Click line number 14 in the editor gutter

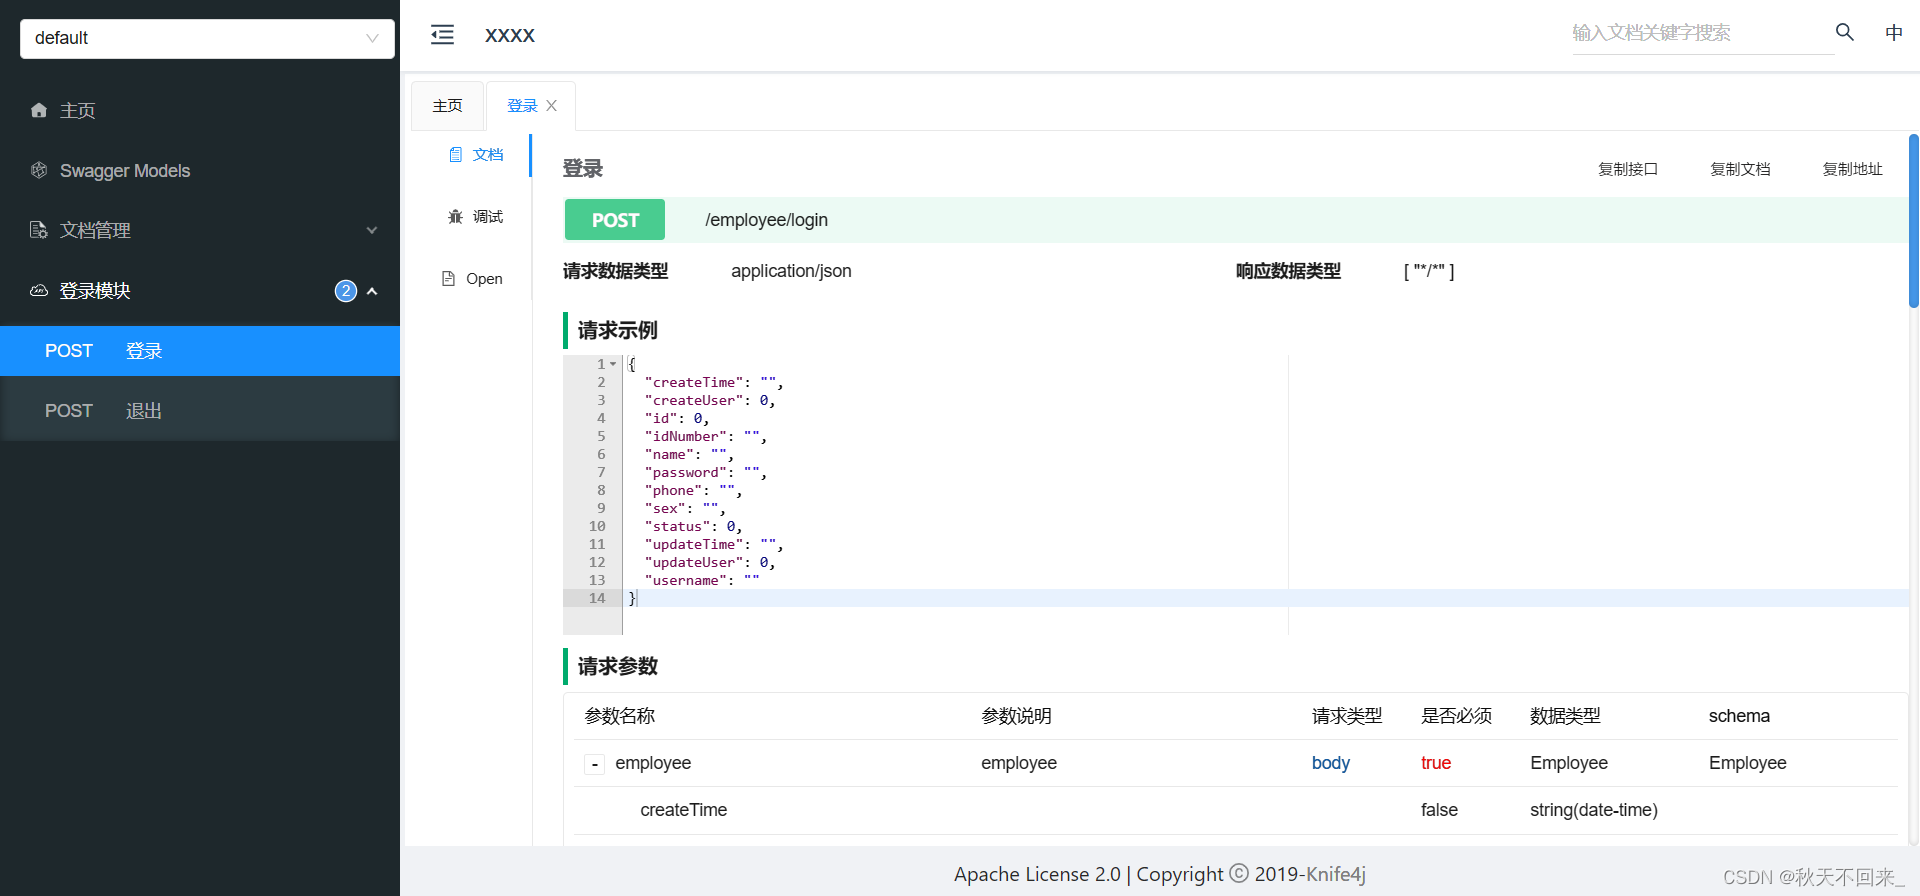tap(597, 598)
